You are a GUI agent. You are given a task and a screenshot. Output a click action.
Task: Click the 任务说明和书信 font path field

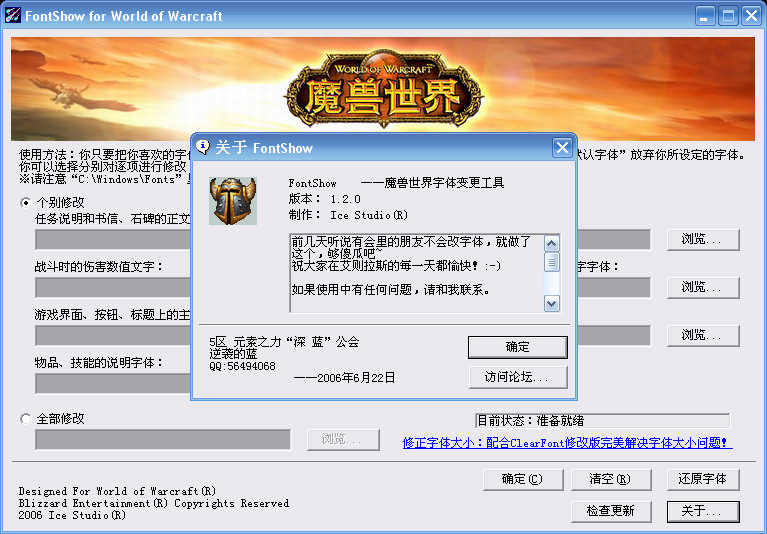tap(113, 240)
